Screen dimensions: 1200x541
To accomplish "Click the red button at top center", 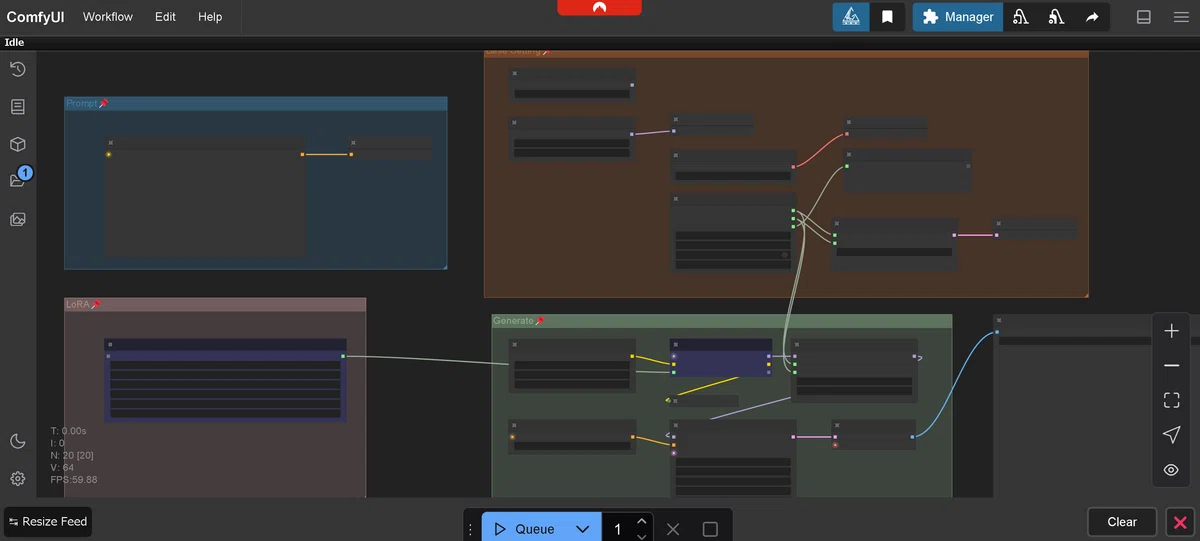I will pyautogui.click(x=600, y=7).
